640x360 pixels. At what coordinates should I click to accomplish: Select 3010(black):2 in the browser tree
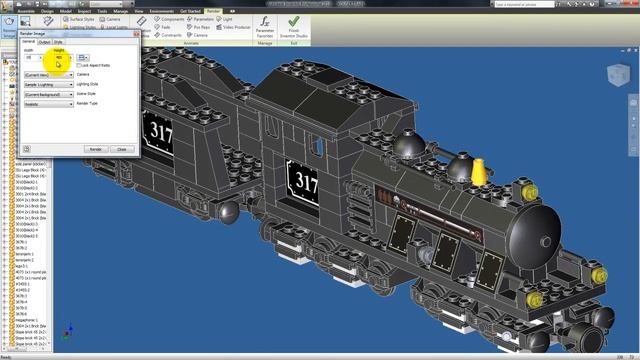point(27,188)
